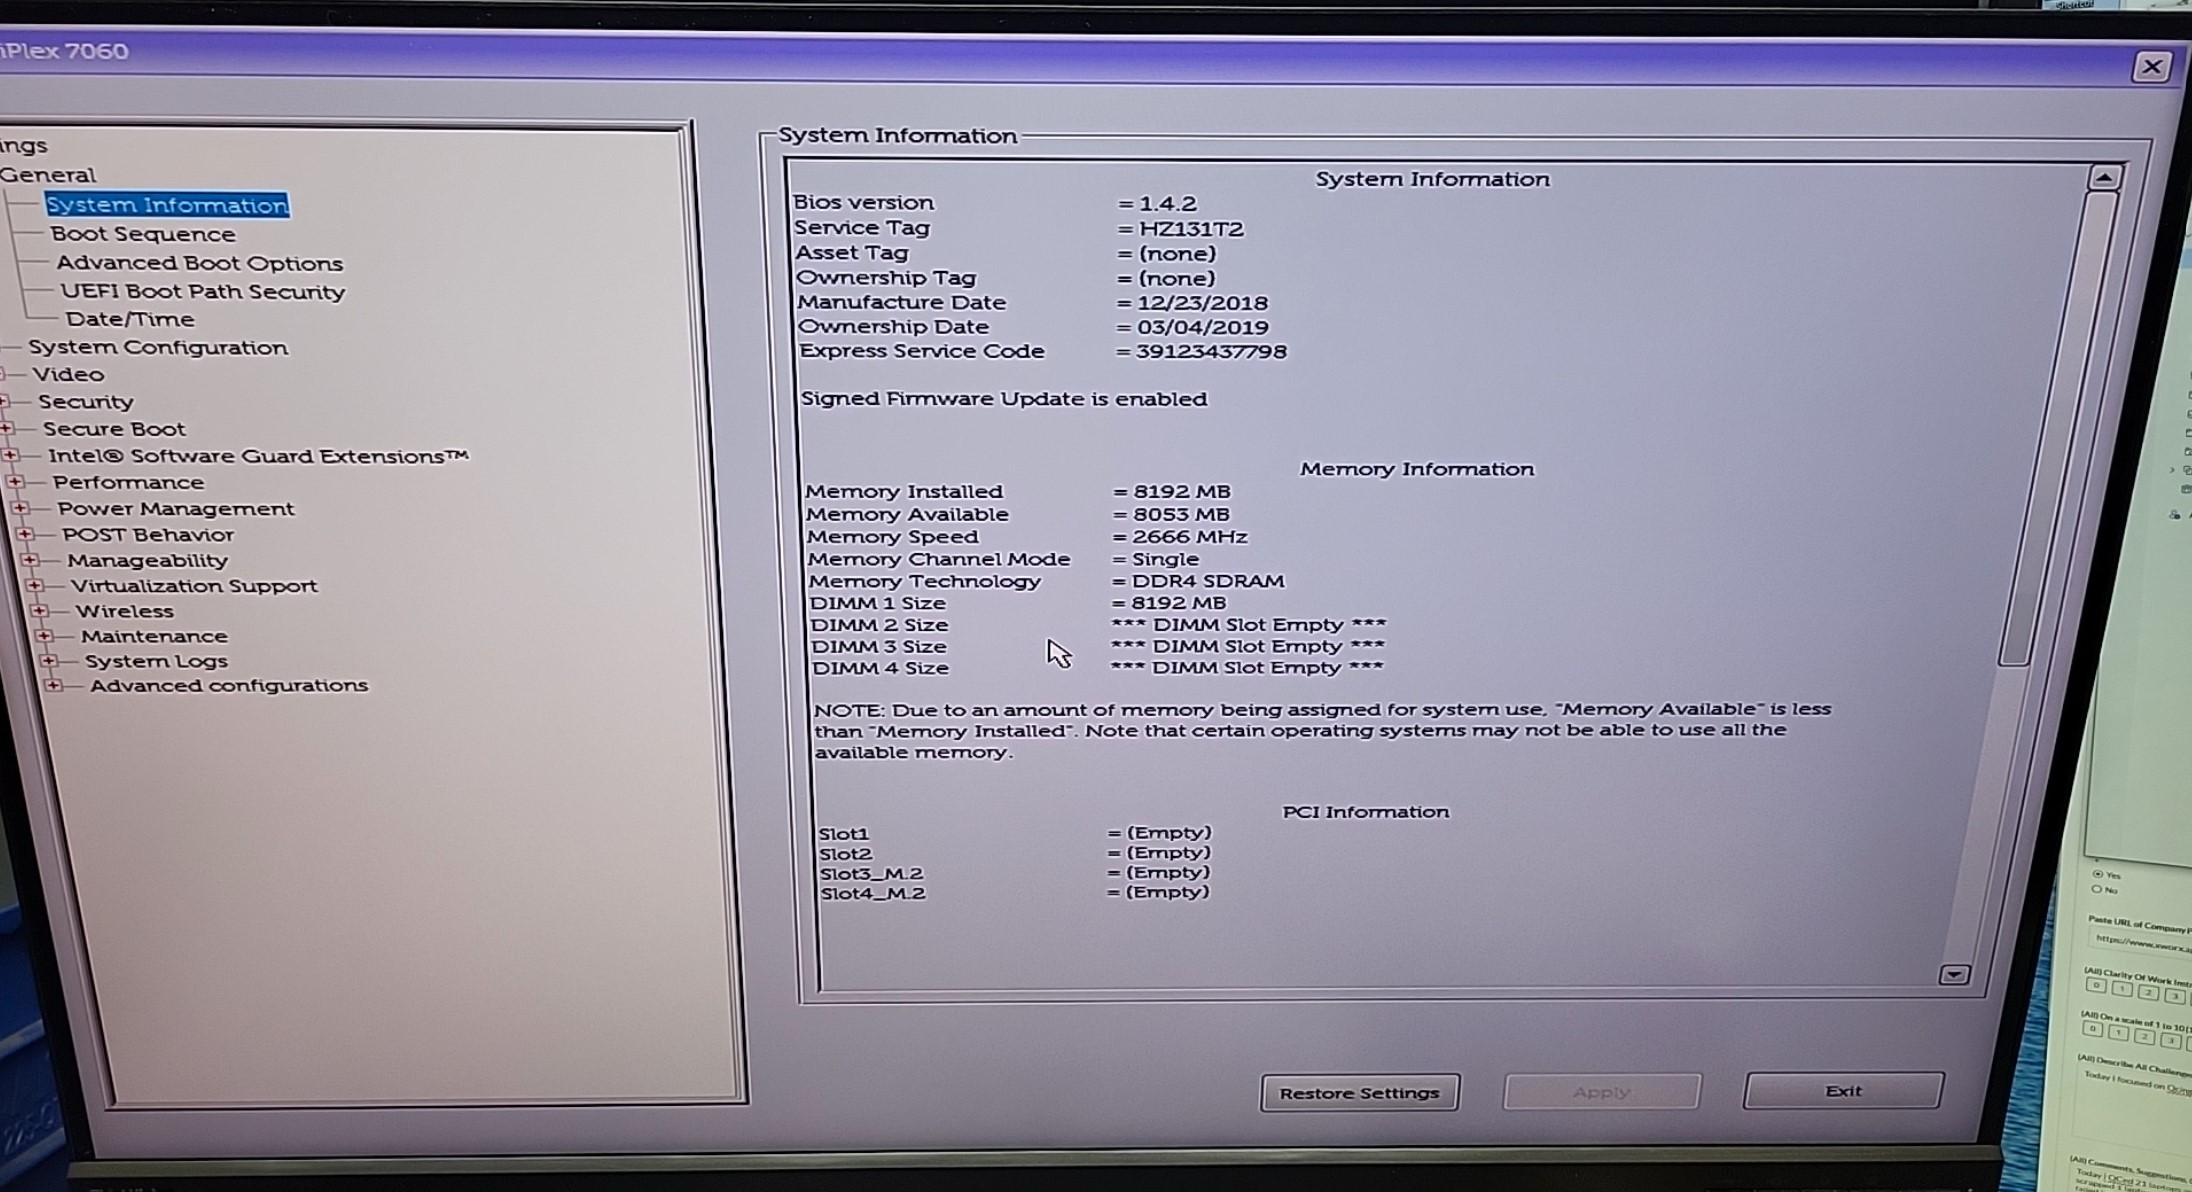Viewport: 2192px width, 1192px height.
Task: Open the Date/Time settings
Action: tap(130, 319)
